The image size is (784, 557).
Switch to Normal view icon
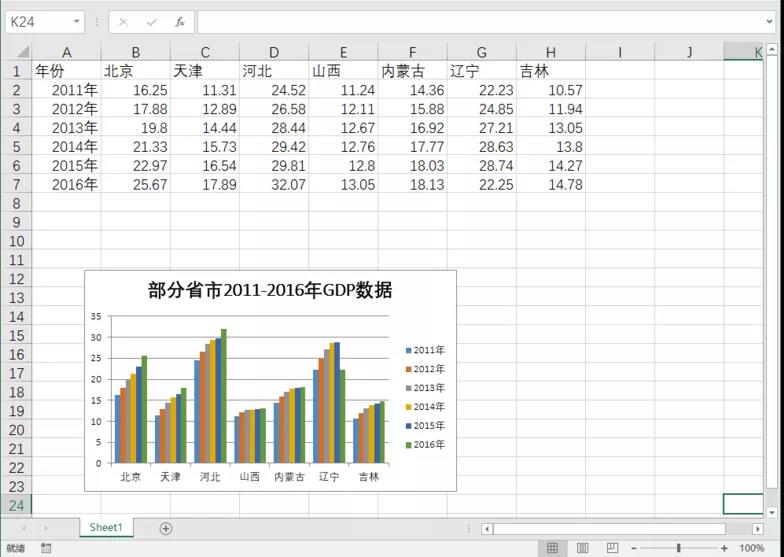pyautogui.click(x=552, y=548)
